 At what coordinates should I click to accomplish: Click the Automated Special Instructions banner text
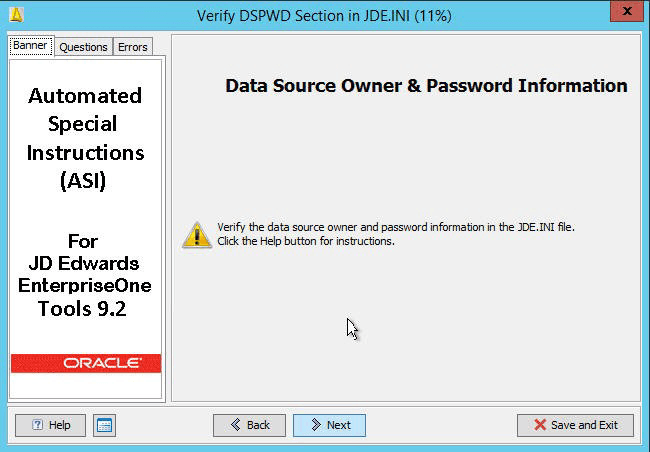pyautogui.click(x=85, y=138)
